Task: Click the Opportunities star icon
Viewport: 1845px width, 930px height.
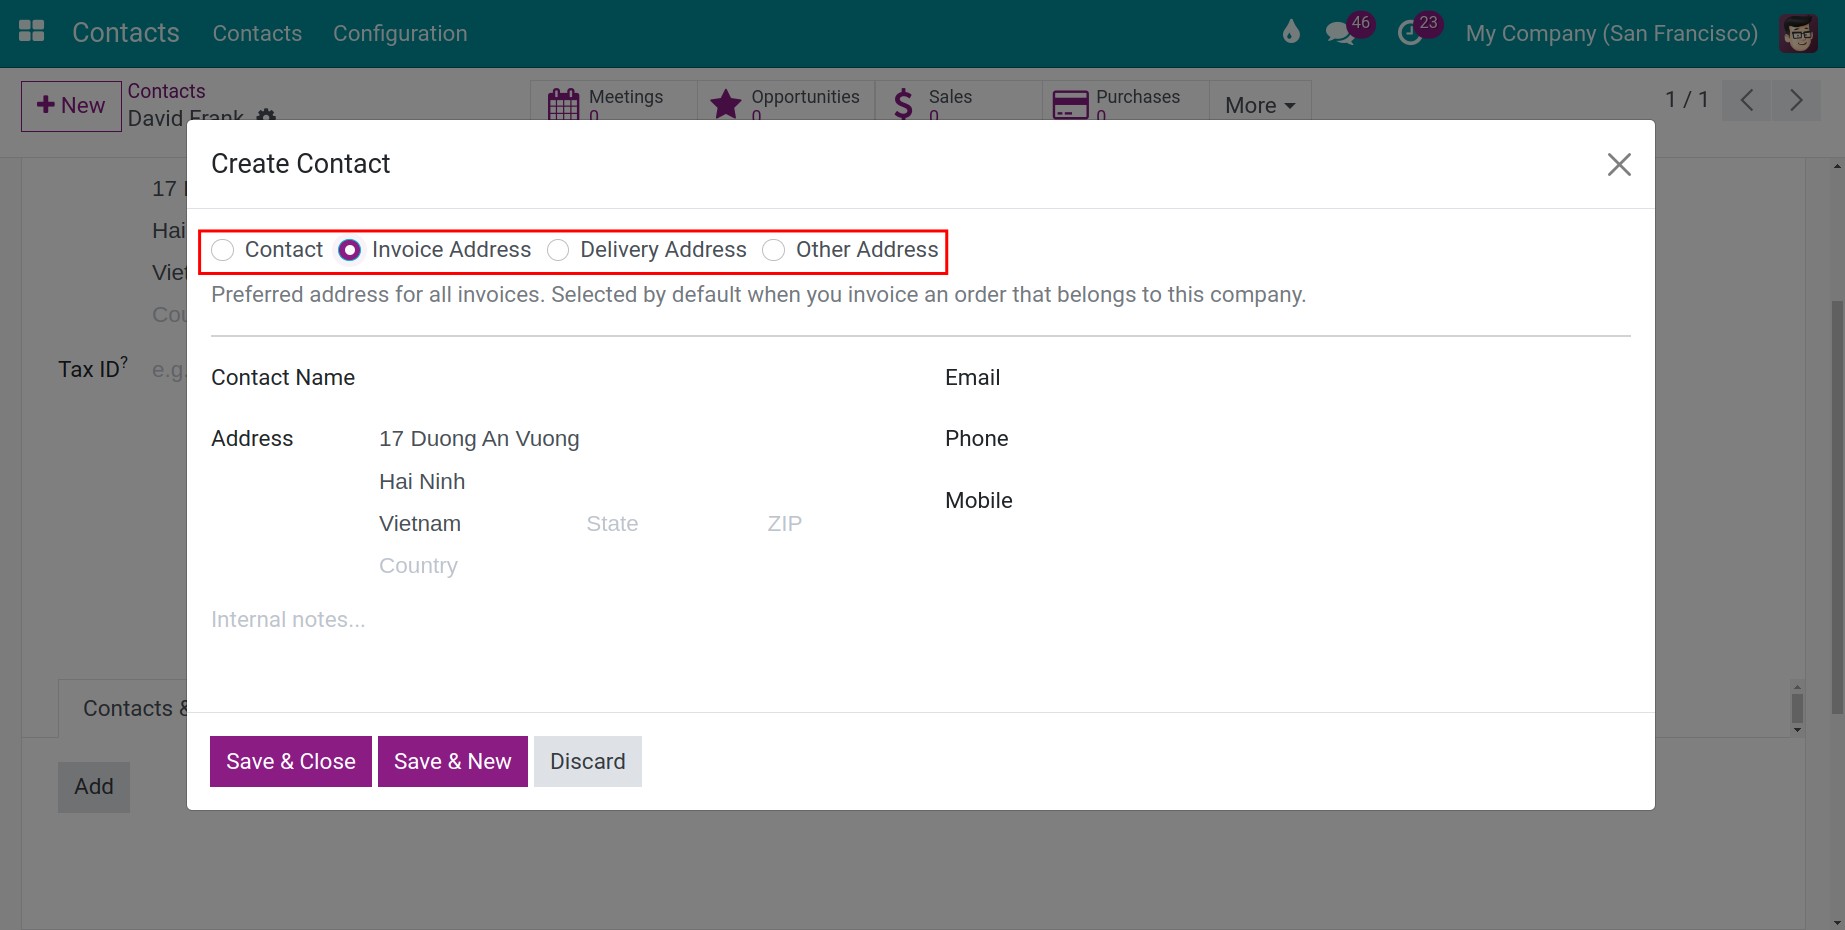Action: tap(726, 104)
